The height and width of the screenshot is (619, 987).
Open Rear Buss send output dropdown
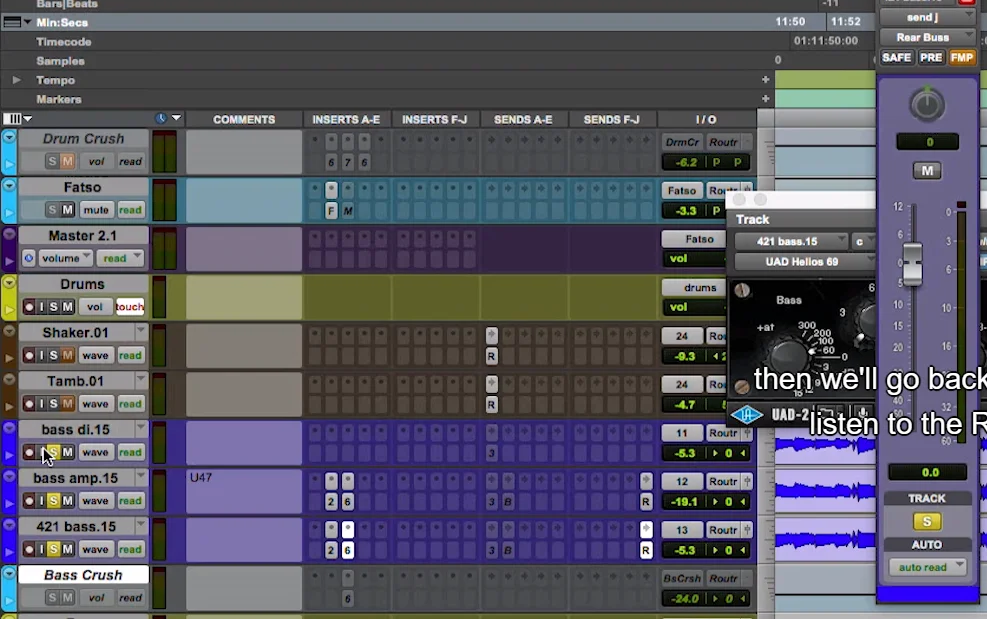(x=927, y=37)
